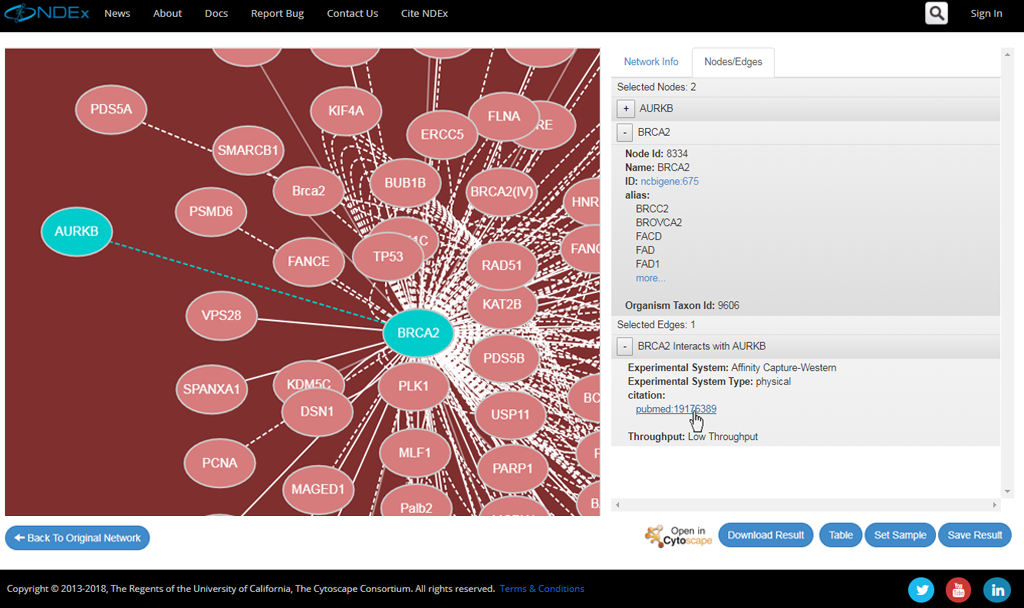Select the Nodes/Edges tab
The image size is (1024, 608).
pos(733,62)
